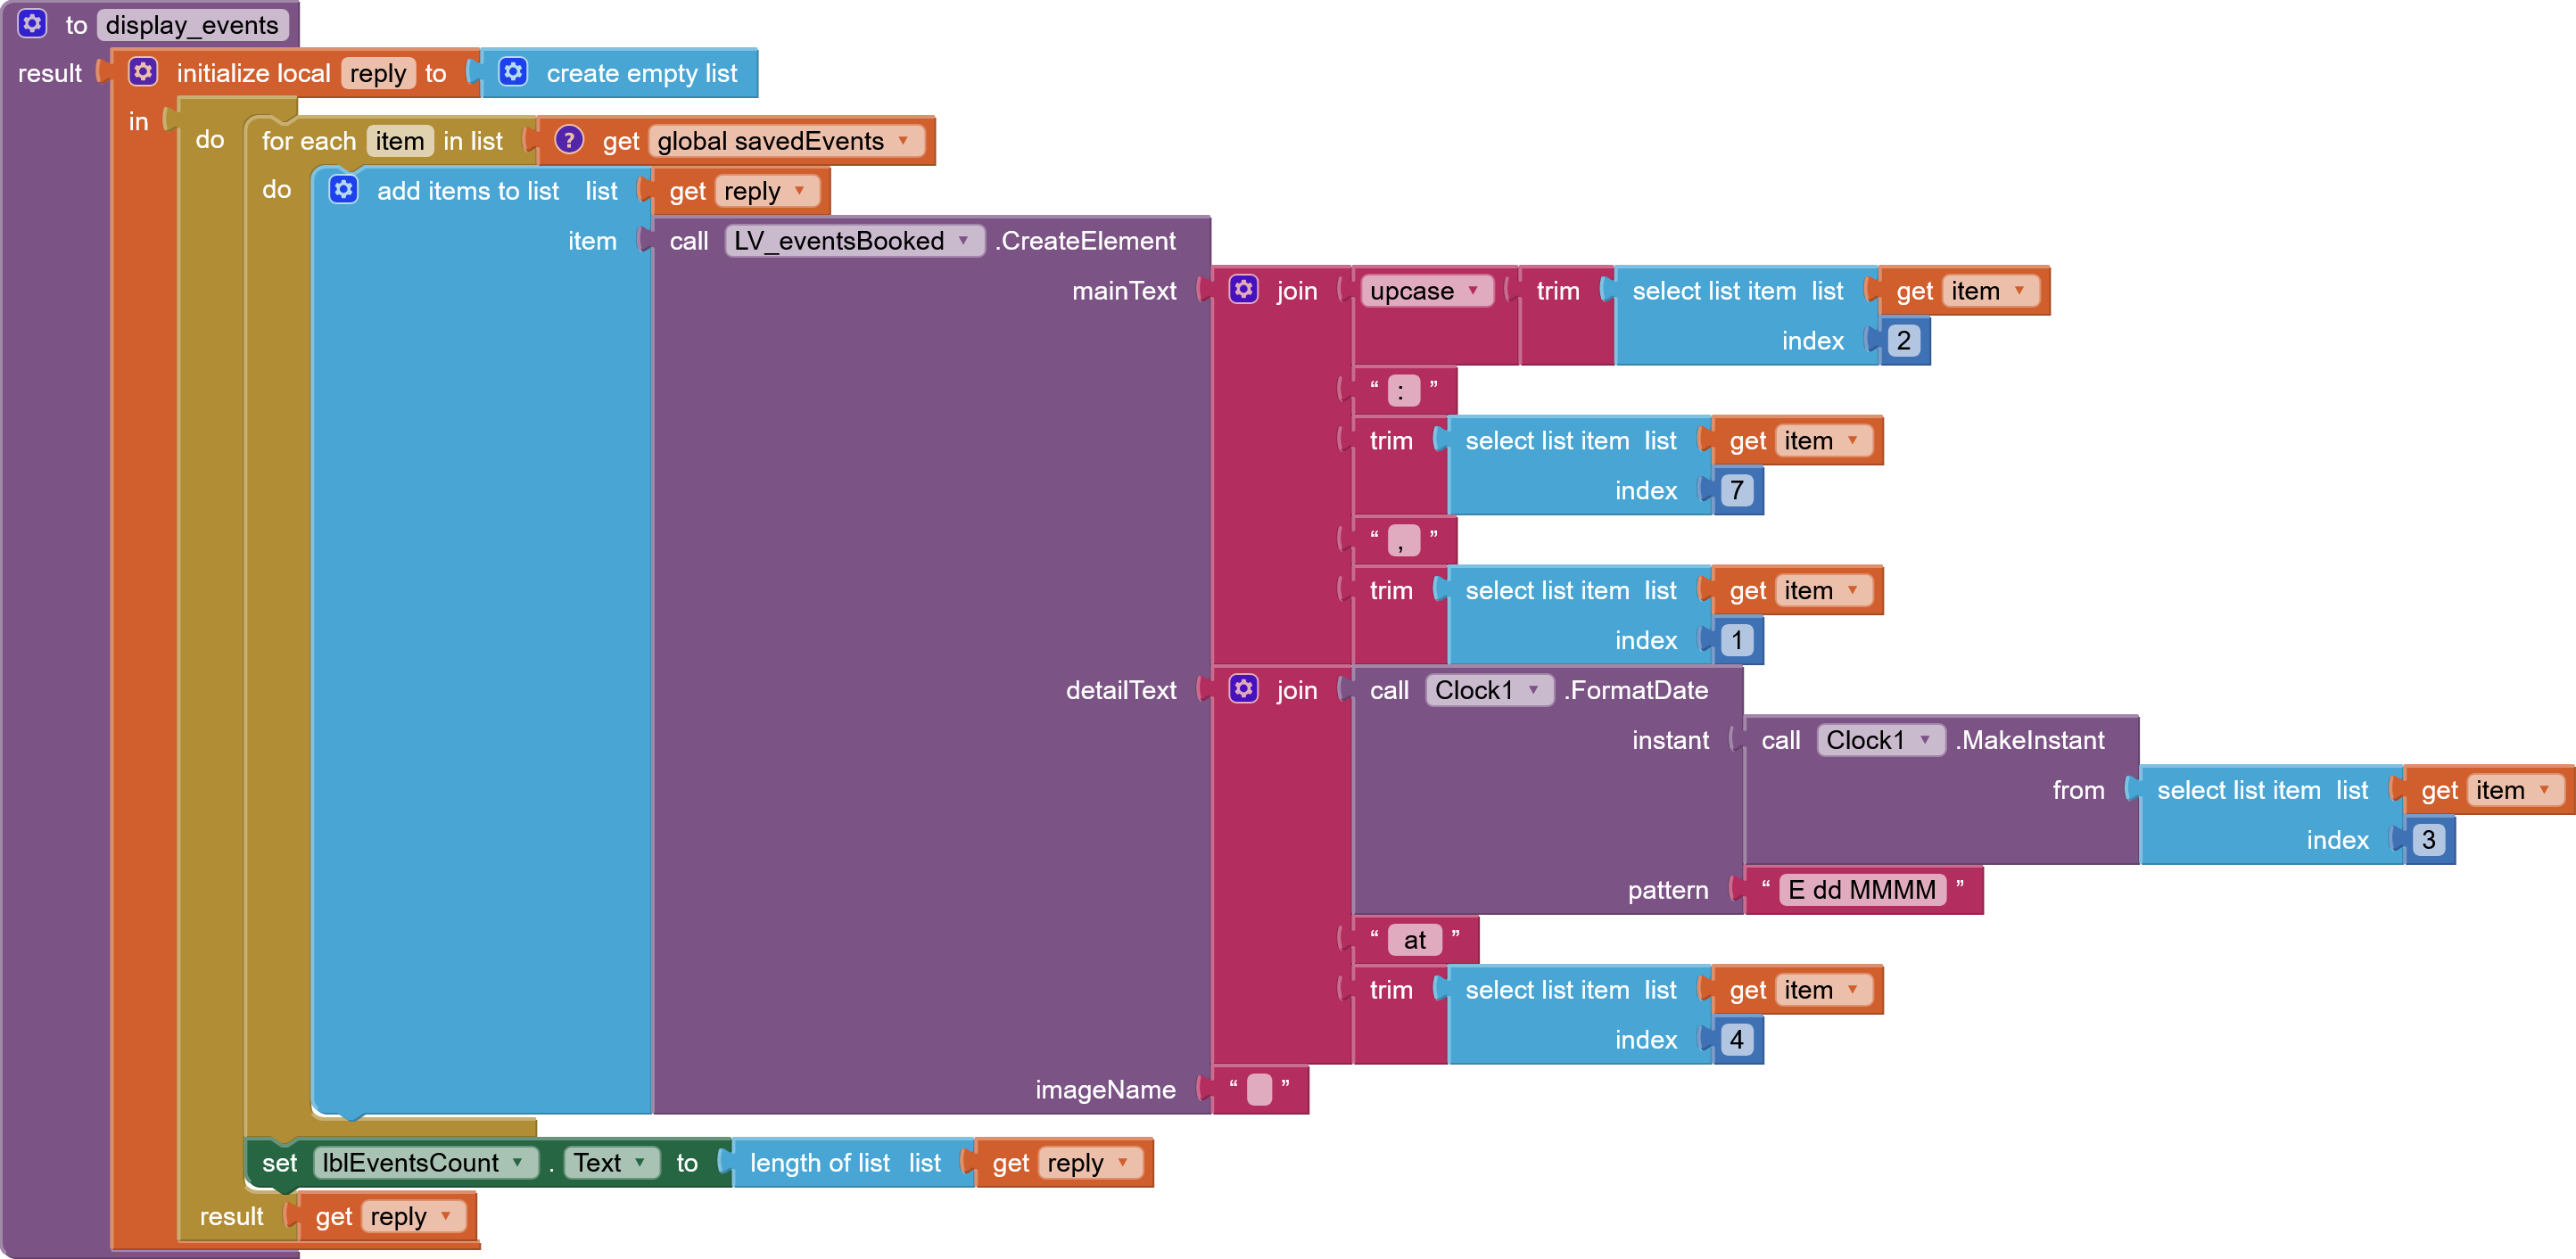Open gear on add items to list
The image size is (2576, 1259).
click(x=343, y=189)
